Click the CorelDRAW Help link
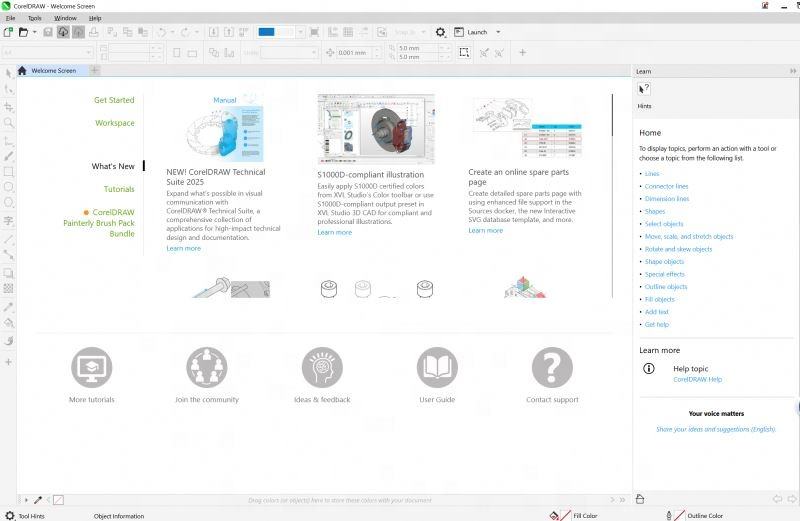 point(697,379)
